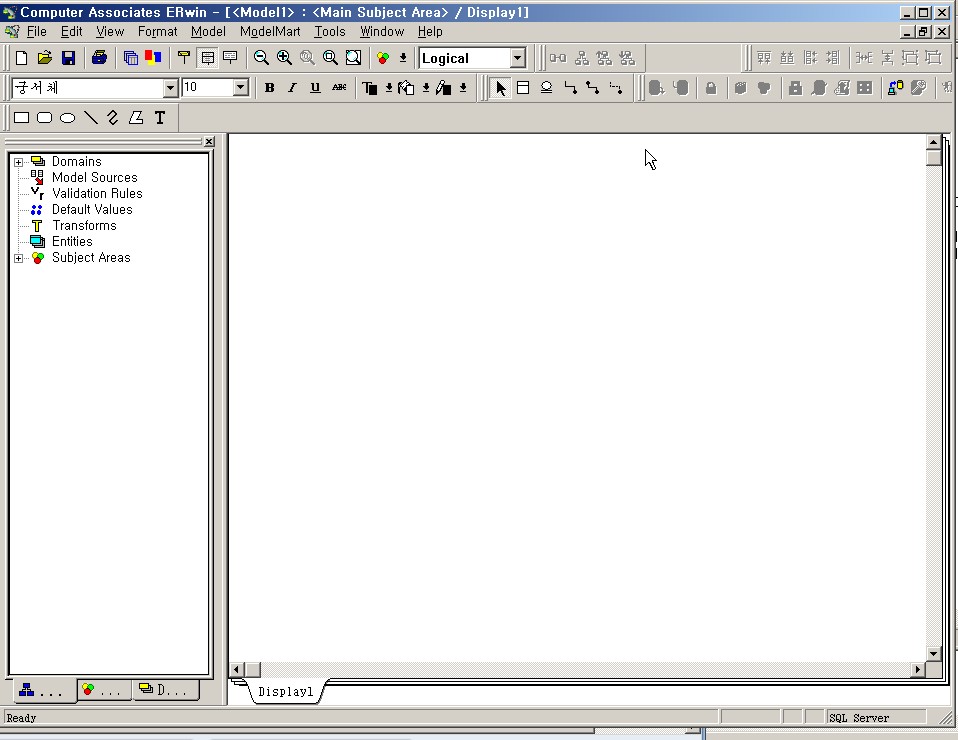Select Default Values in the model tree
The width and height of the screenshot is (958, 740).
pos(92,210)
